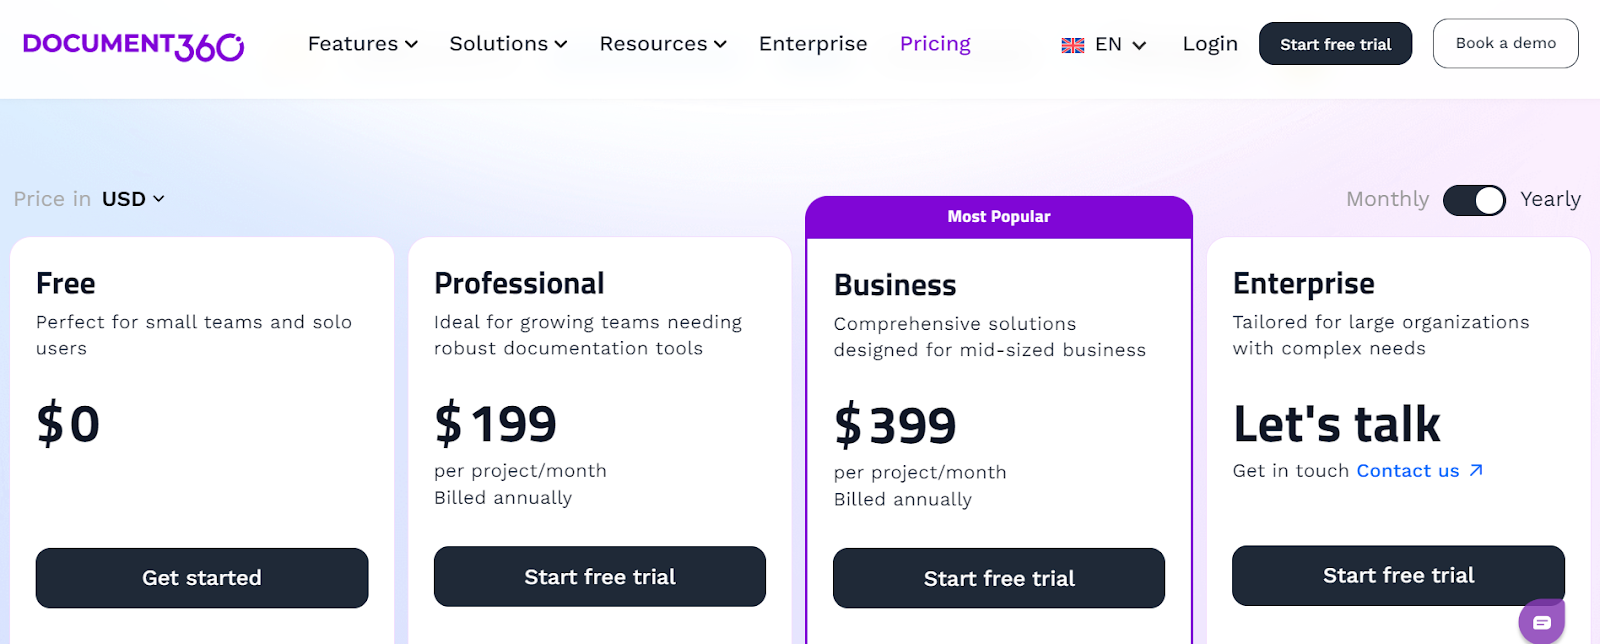Click the Document360 logo
The height and width of the screenshot is (644, 1600).
pos(133,45)
